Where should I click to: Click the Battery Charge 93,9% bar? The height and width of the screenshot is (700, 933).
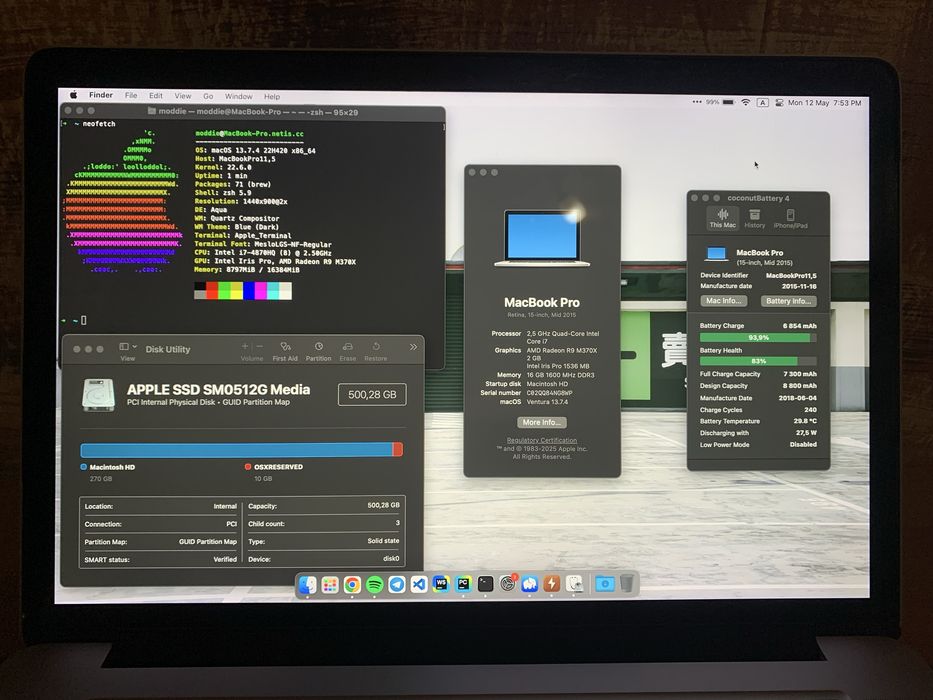[x=757, y=338]
